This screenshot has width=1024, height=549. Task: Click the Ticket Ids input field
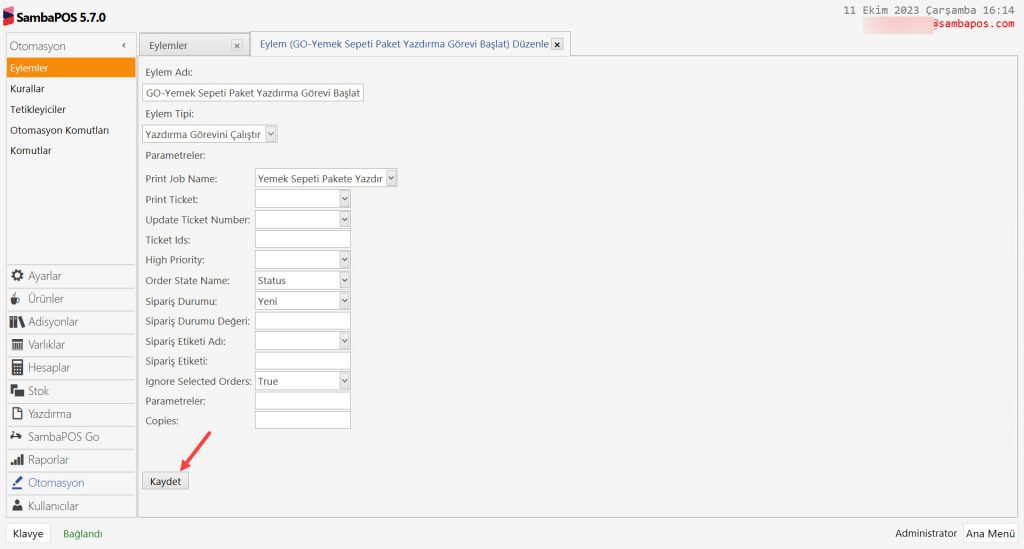click(302, 240)
